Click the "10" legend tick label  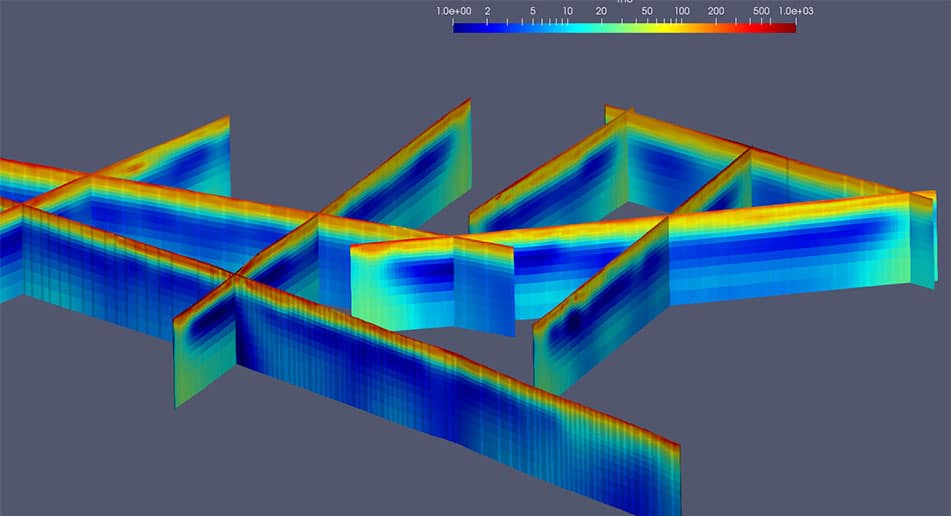[567, 11]
